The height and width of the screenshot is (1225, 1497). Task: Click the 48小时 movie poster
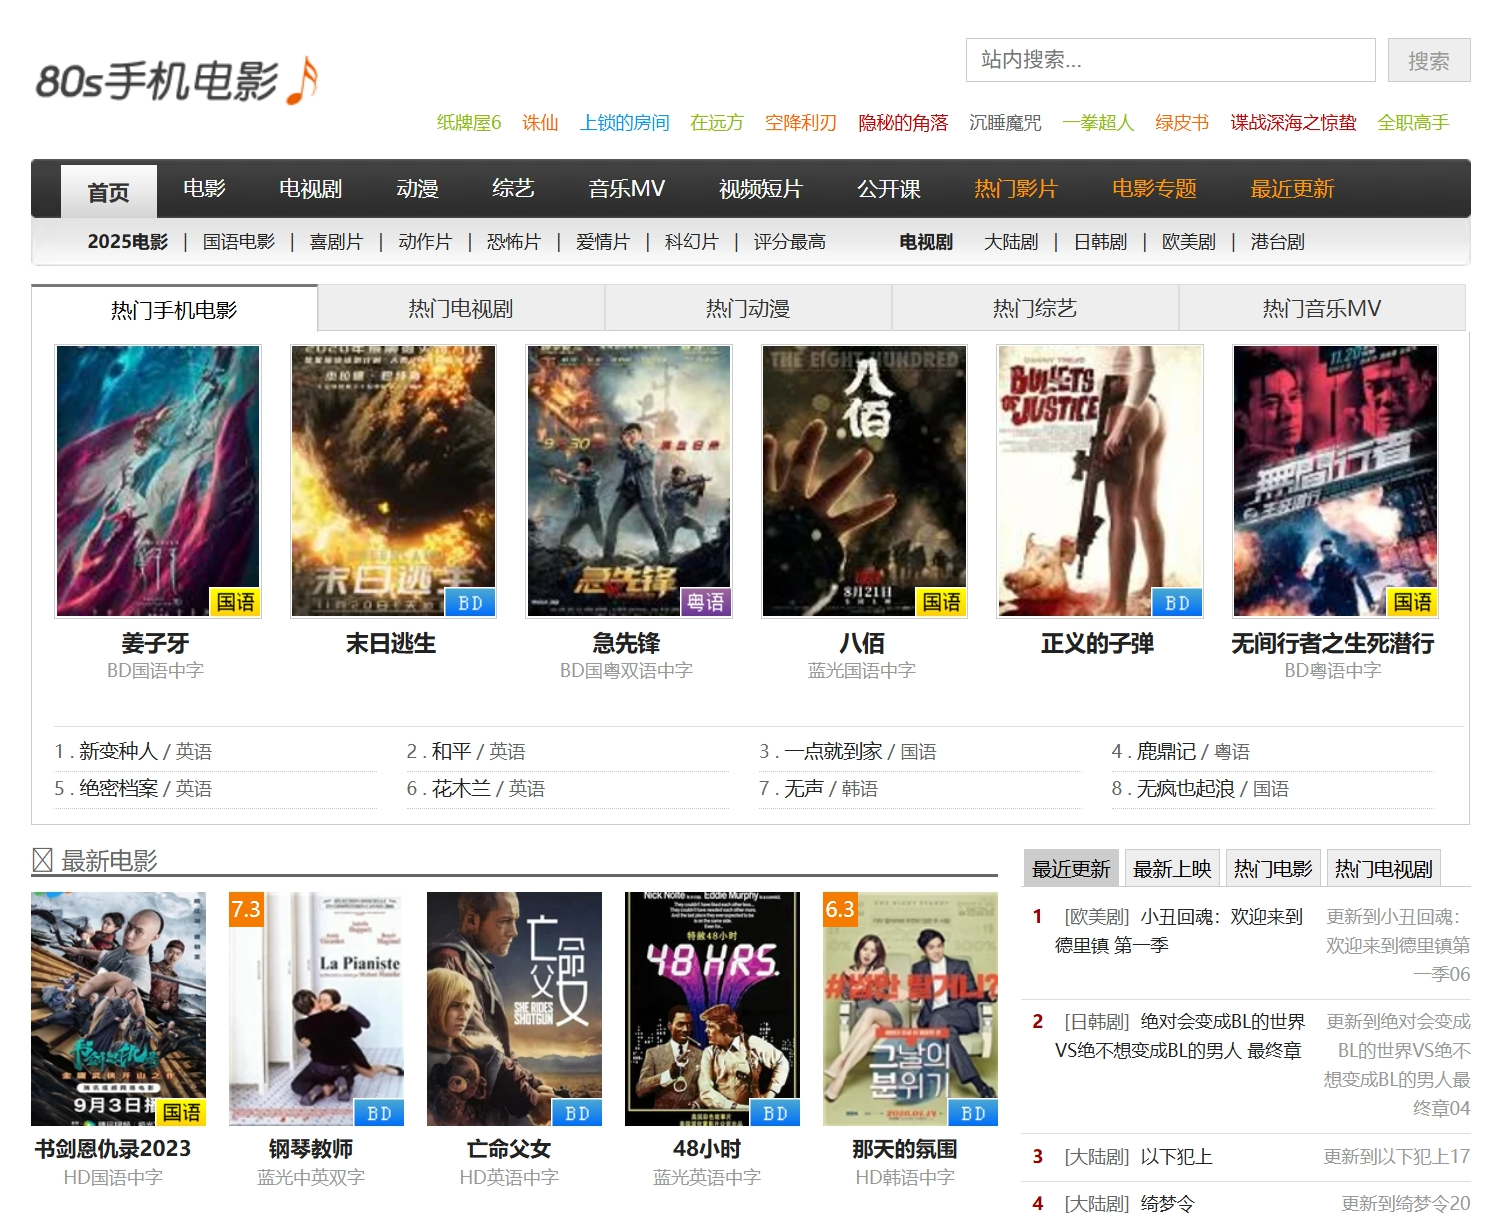point(712,1008)
